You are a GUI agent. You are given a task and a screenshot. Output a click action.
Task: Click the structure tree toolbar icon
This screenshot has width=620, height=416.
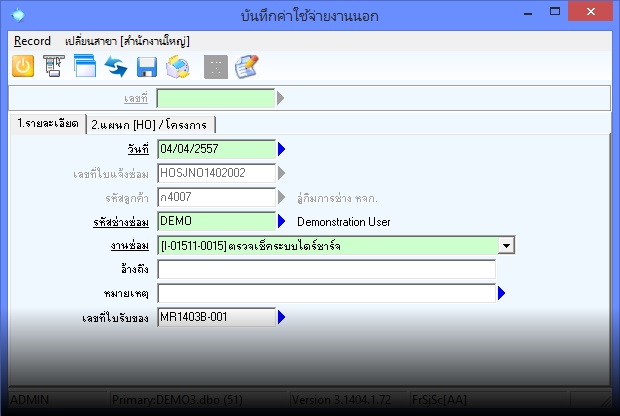[x=55, y=66]
